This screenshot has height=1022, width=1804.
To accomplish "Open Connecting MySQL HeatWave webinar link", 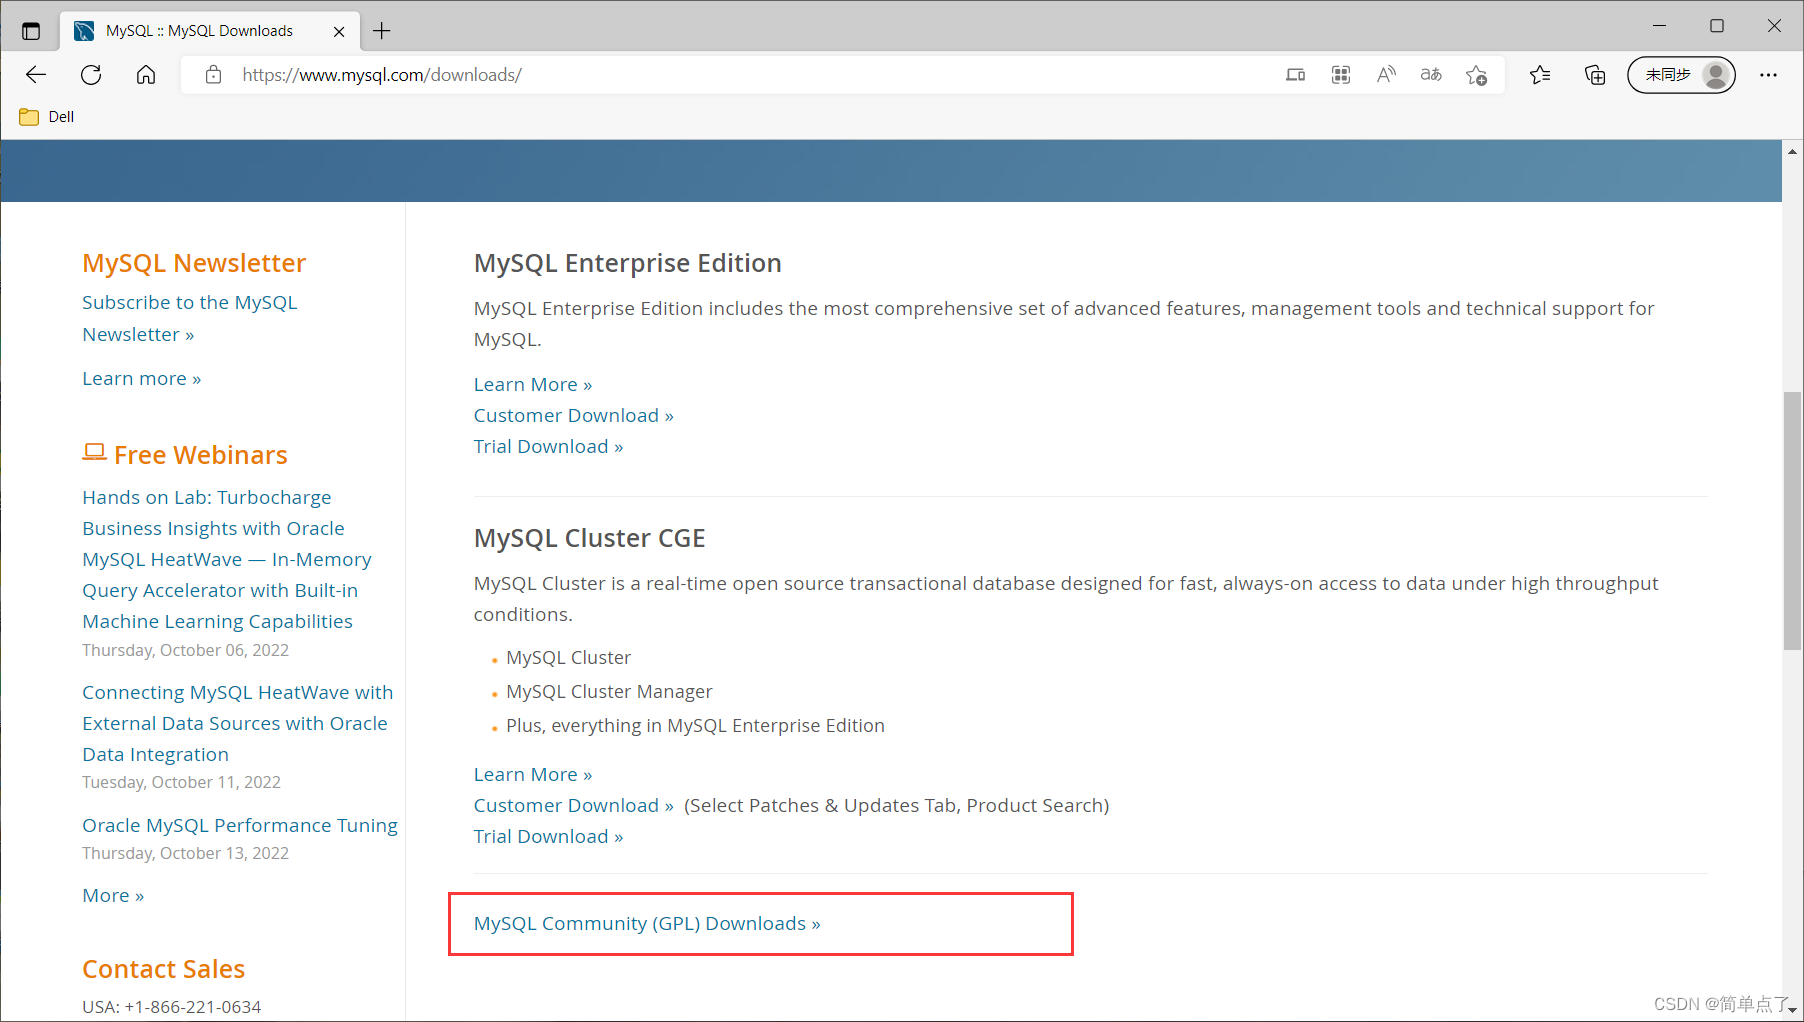I will pos(238,723).
